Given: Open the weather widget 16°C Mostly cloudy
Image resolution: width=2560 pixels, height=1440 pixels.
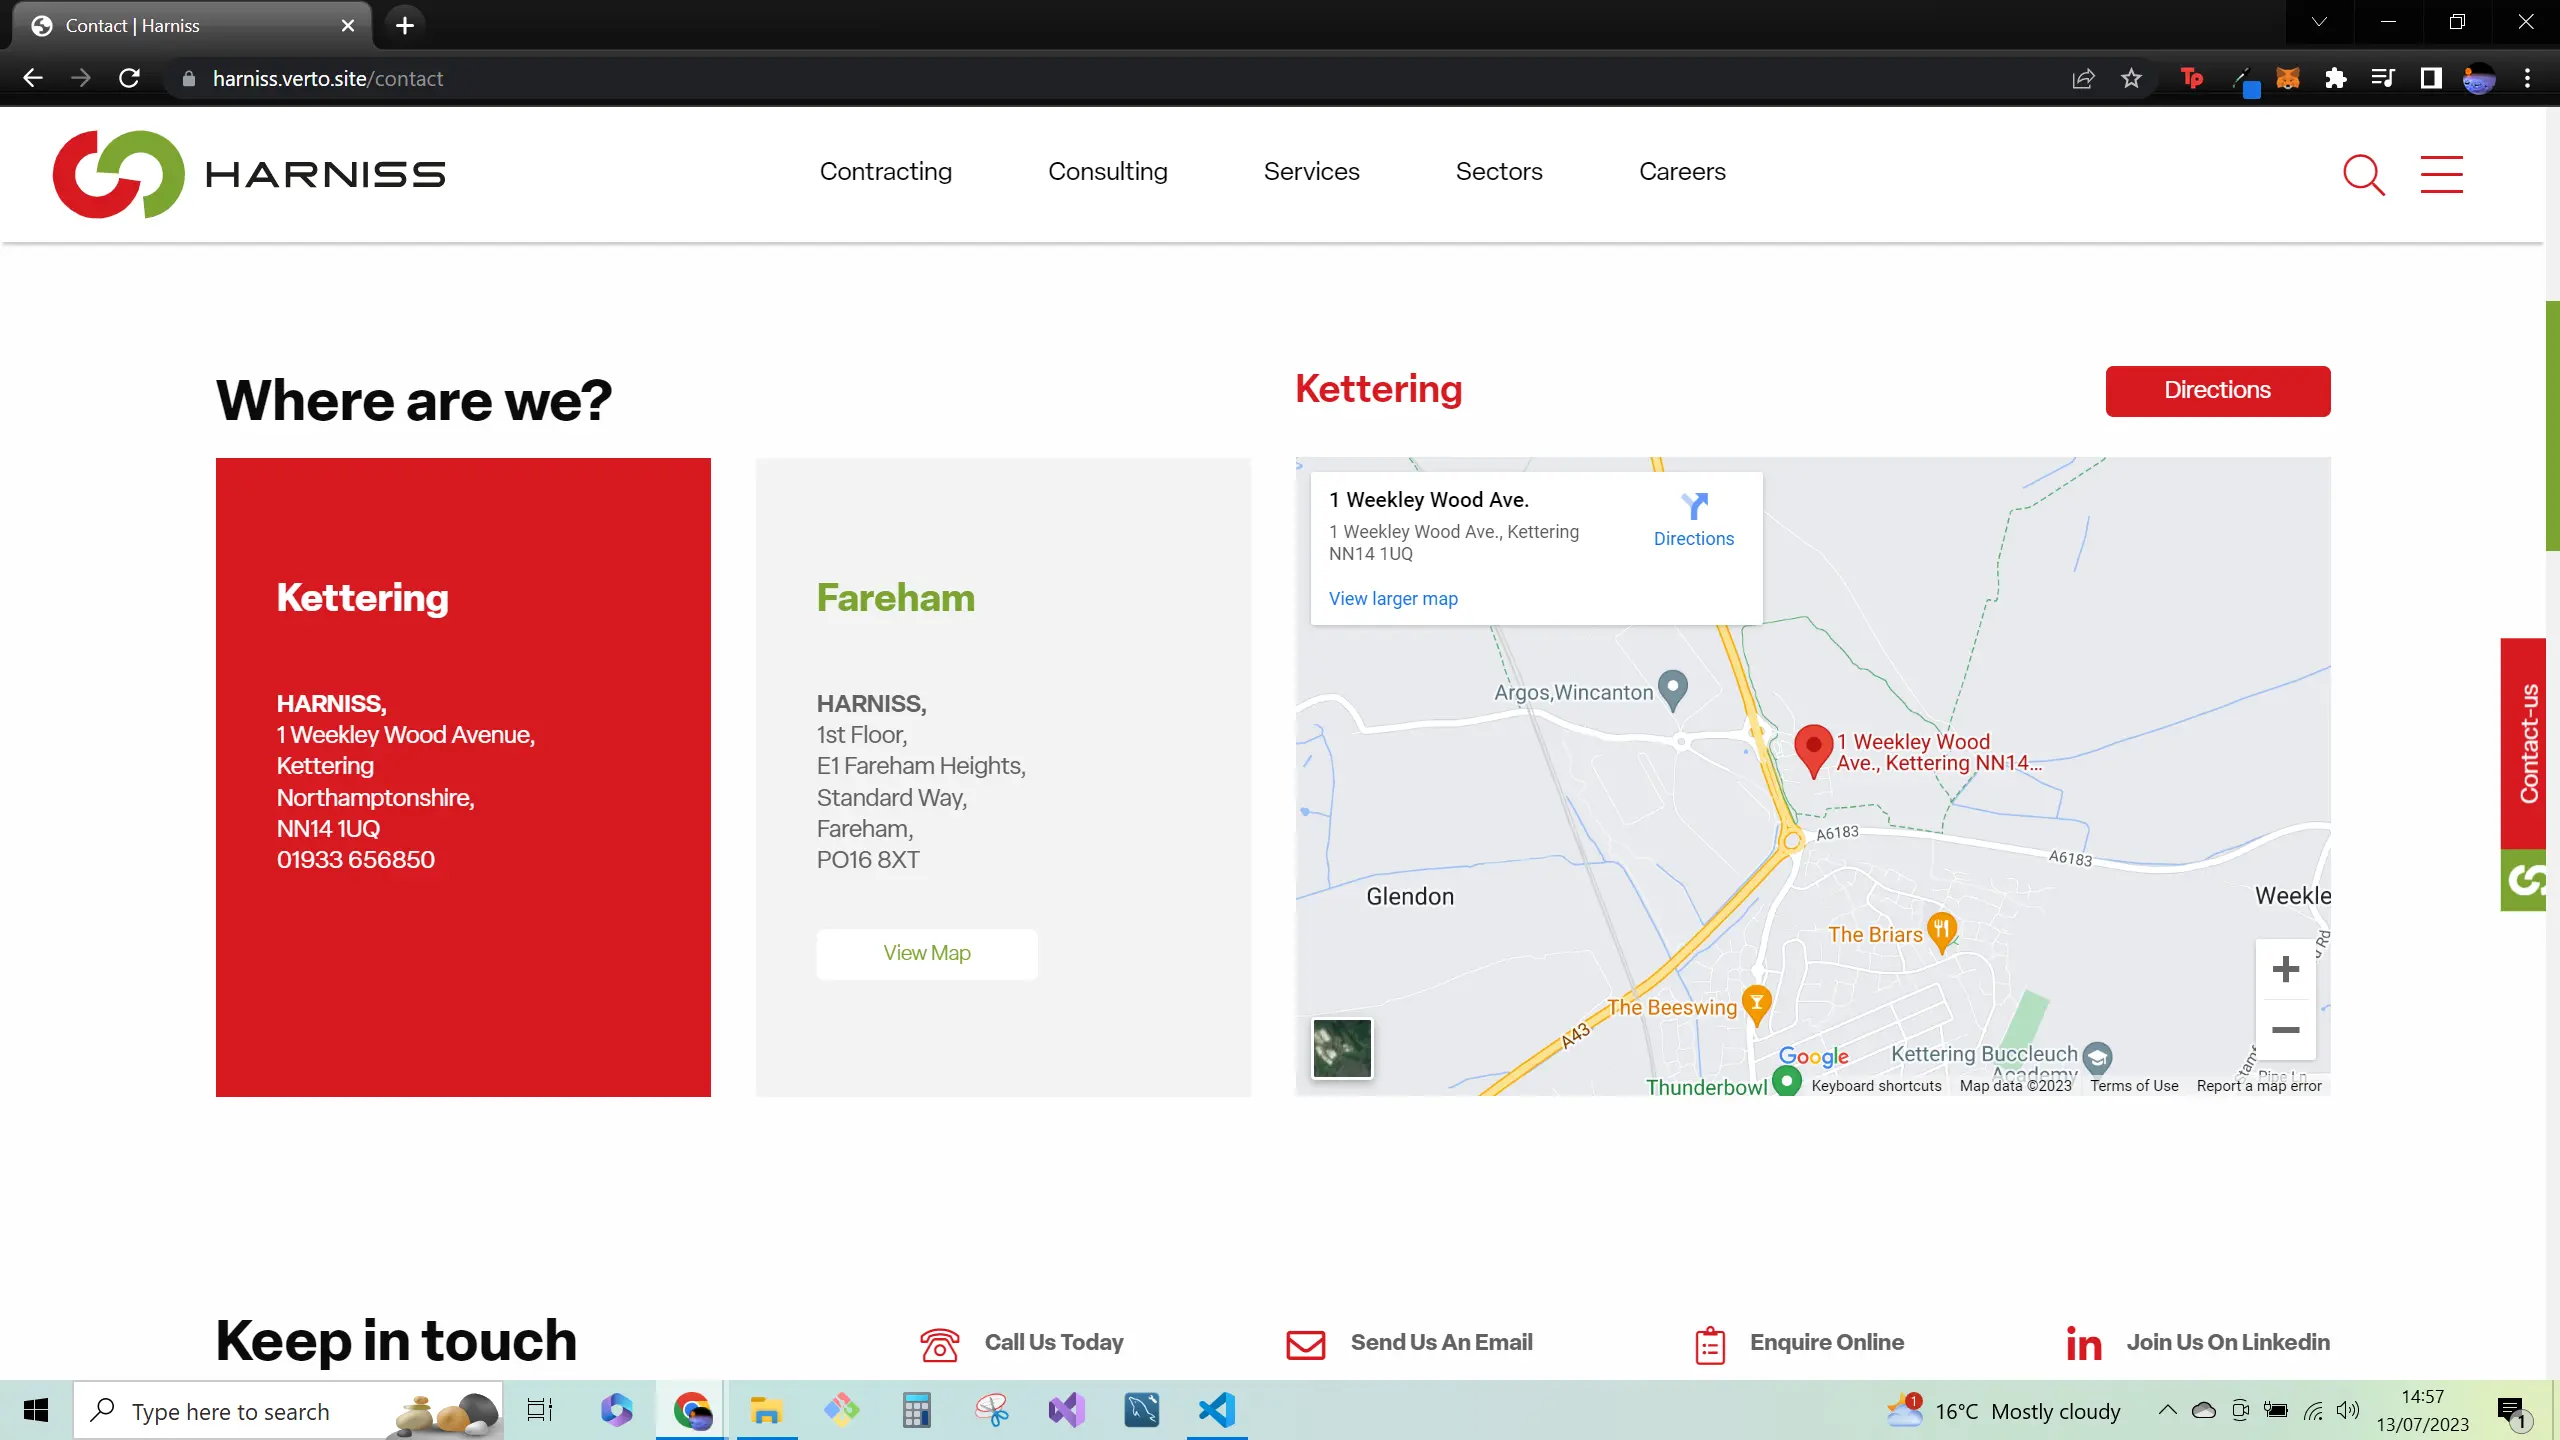Looking at the screenshot, I should point(2003,1410).
